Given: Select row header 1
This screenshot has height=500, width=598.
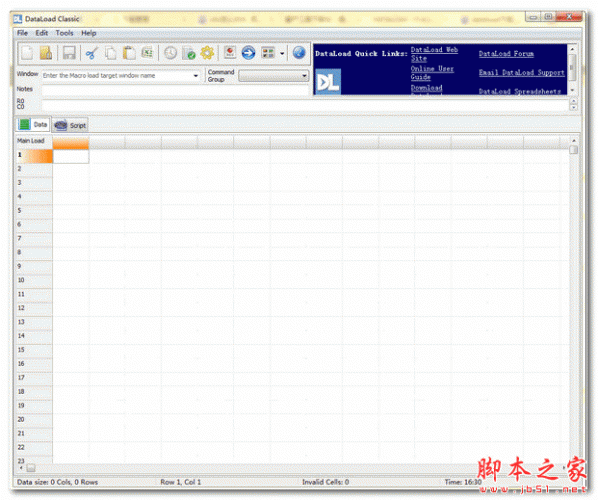Looking at the screenshot, I should coord(34,156).
